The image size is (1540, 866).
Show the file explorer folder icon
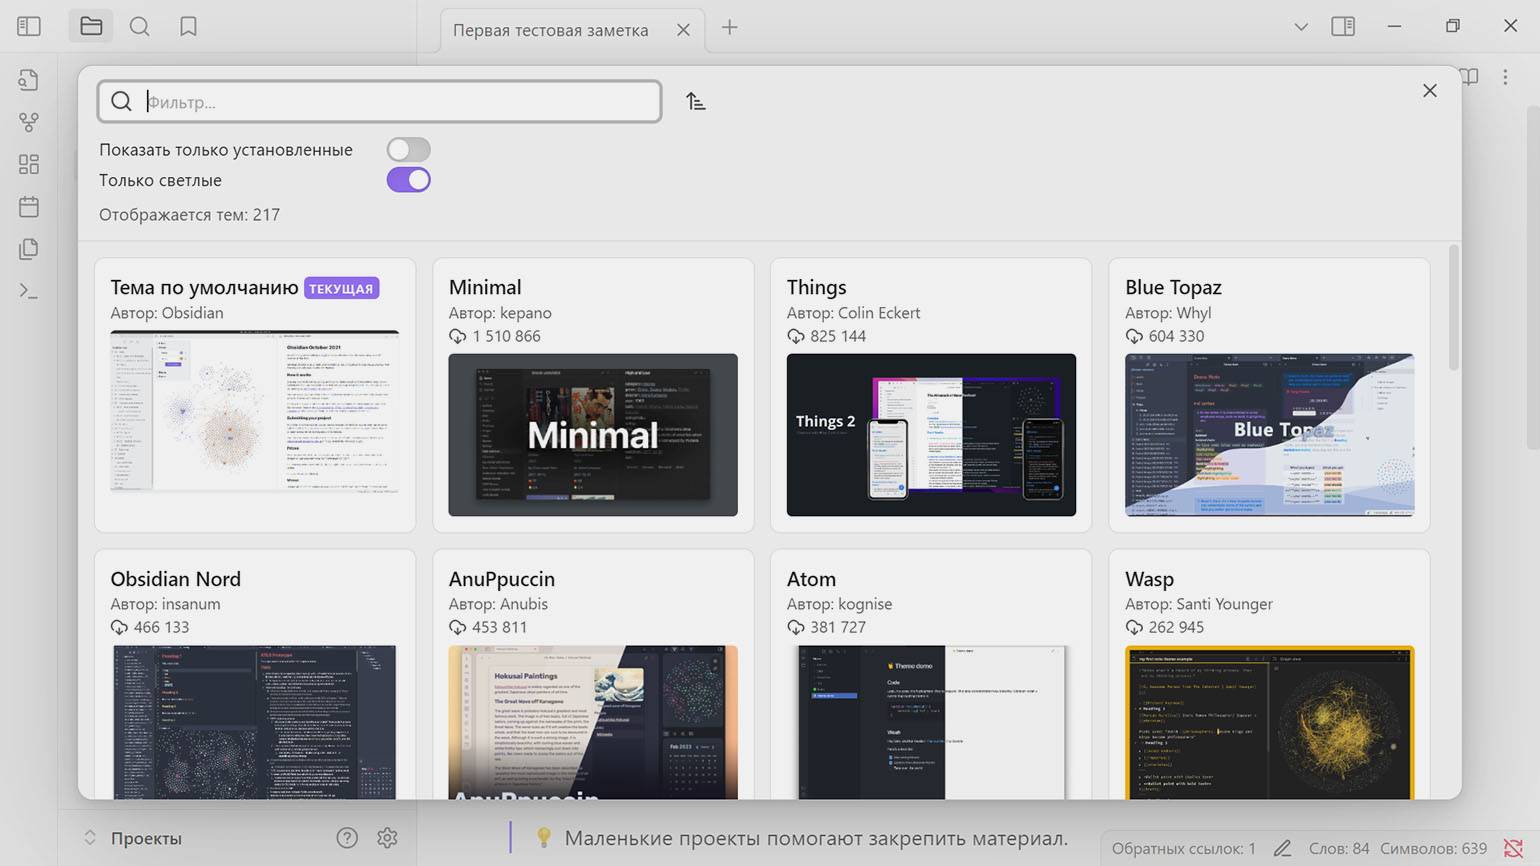(91, 27)
